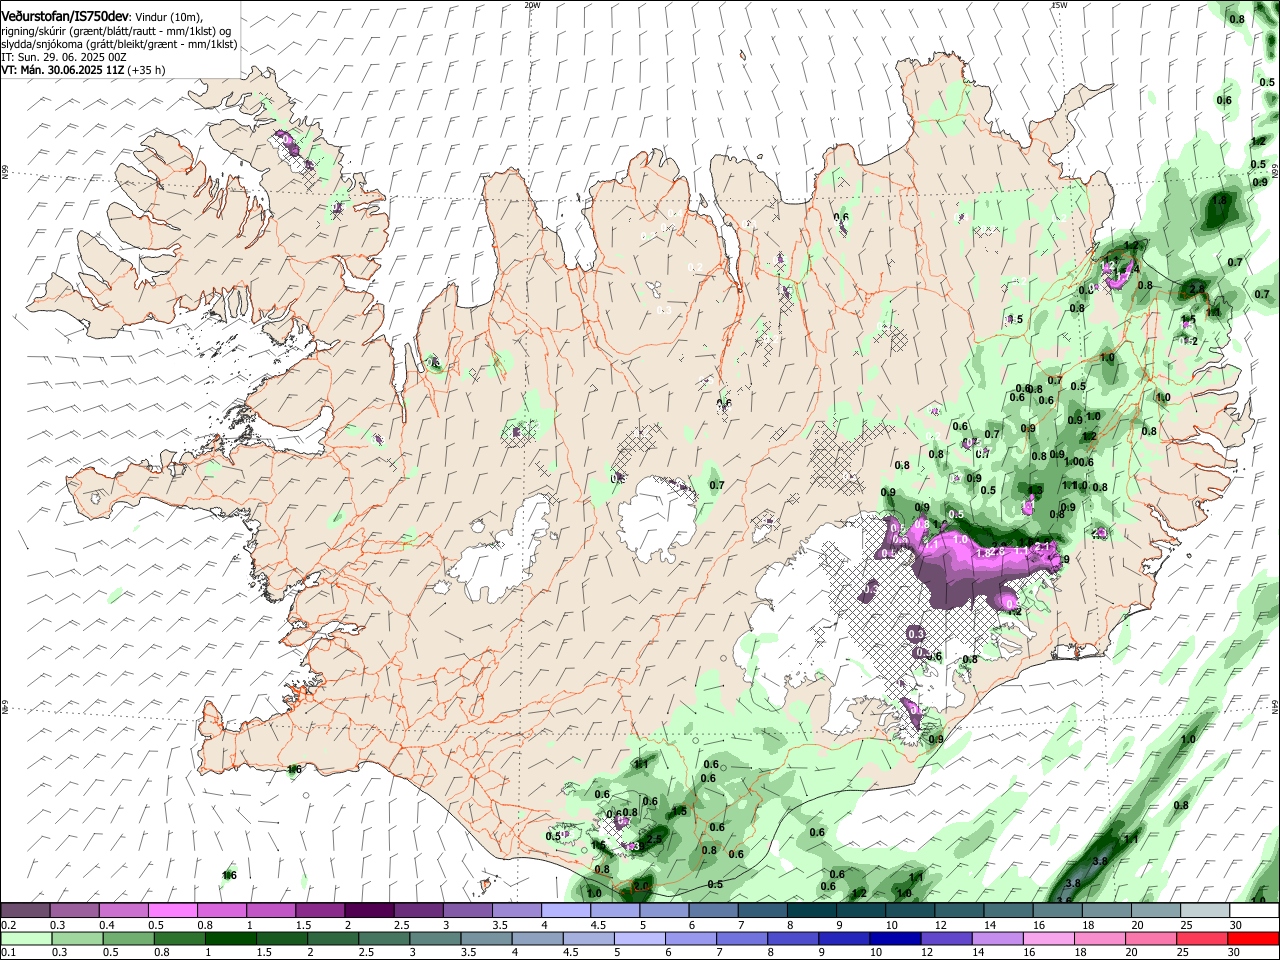Click the 'VT: Mán. 30.06.2025 11Z (+35 h)' line
Image resolution: width=1280 pixels, height=960 pixels.
click(x=84, y=70)
